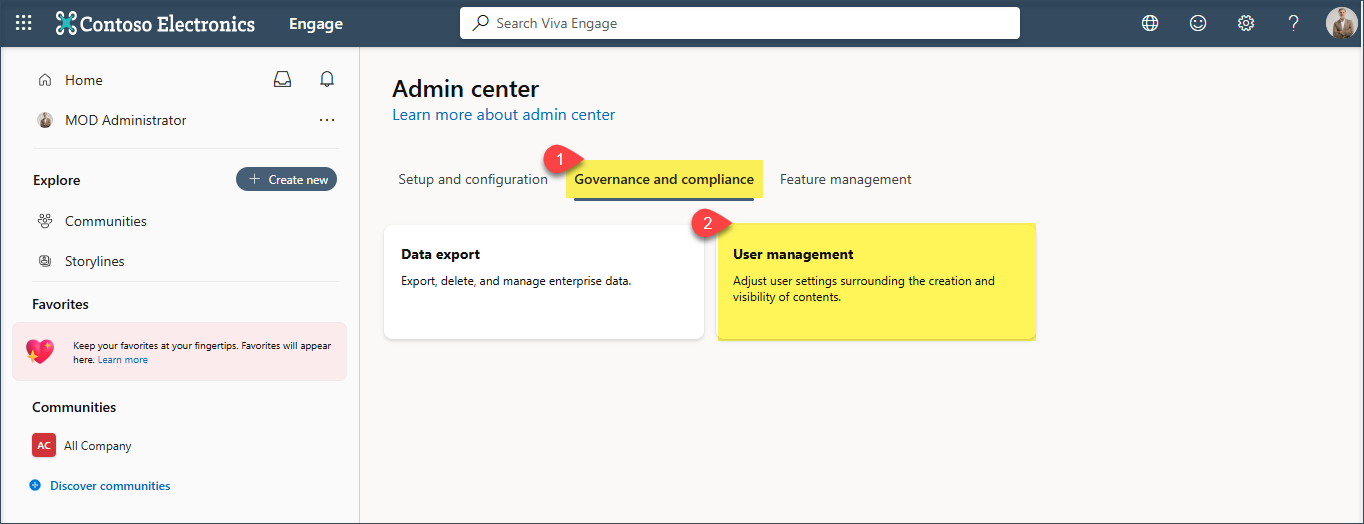Open the settings gear icon
Image resolution: width=1364 pixels, height=524 pixels.
(x=1246, y=23)
